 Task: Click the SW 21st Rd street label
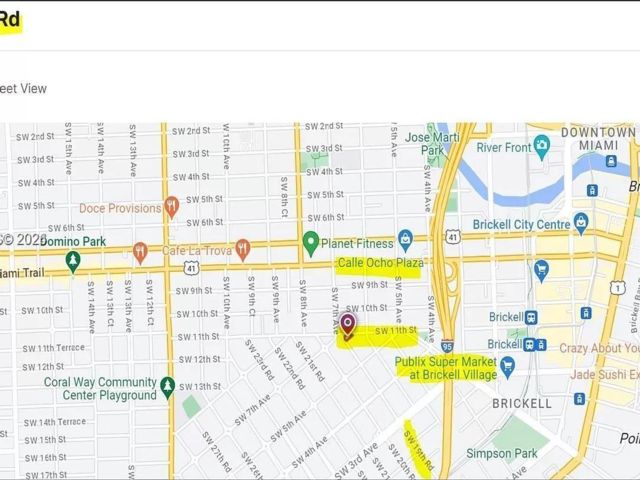[310, 362]
